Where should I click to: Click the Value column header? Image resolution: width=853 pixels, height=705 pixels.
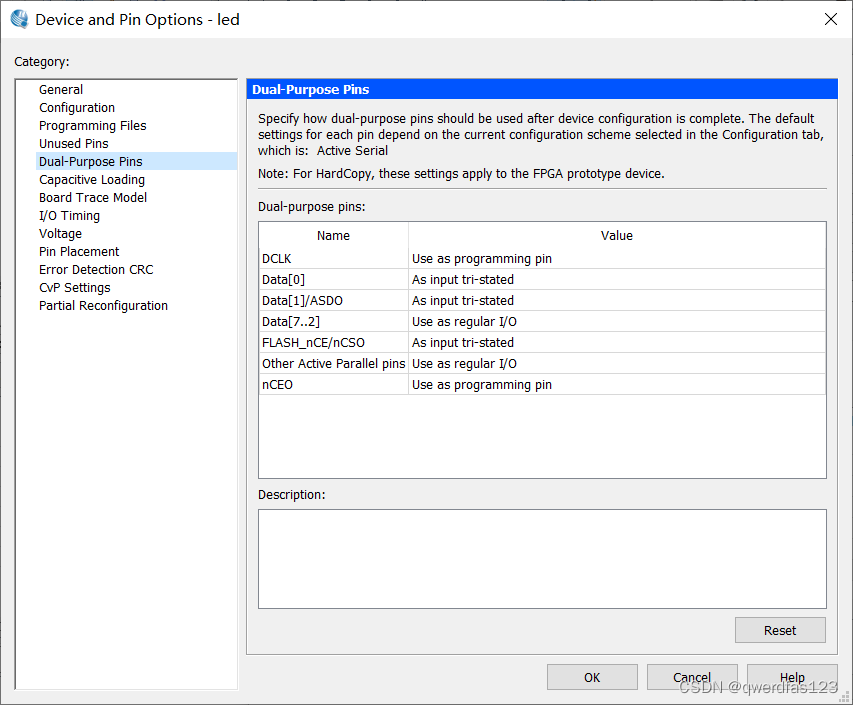(x=617, y=236)
